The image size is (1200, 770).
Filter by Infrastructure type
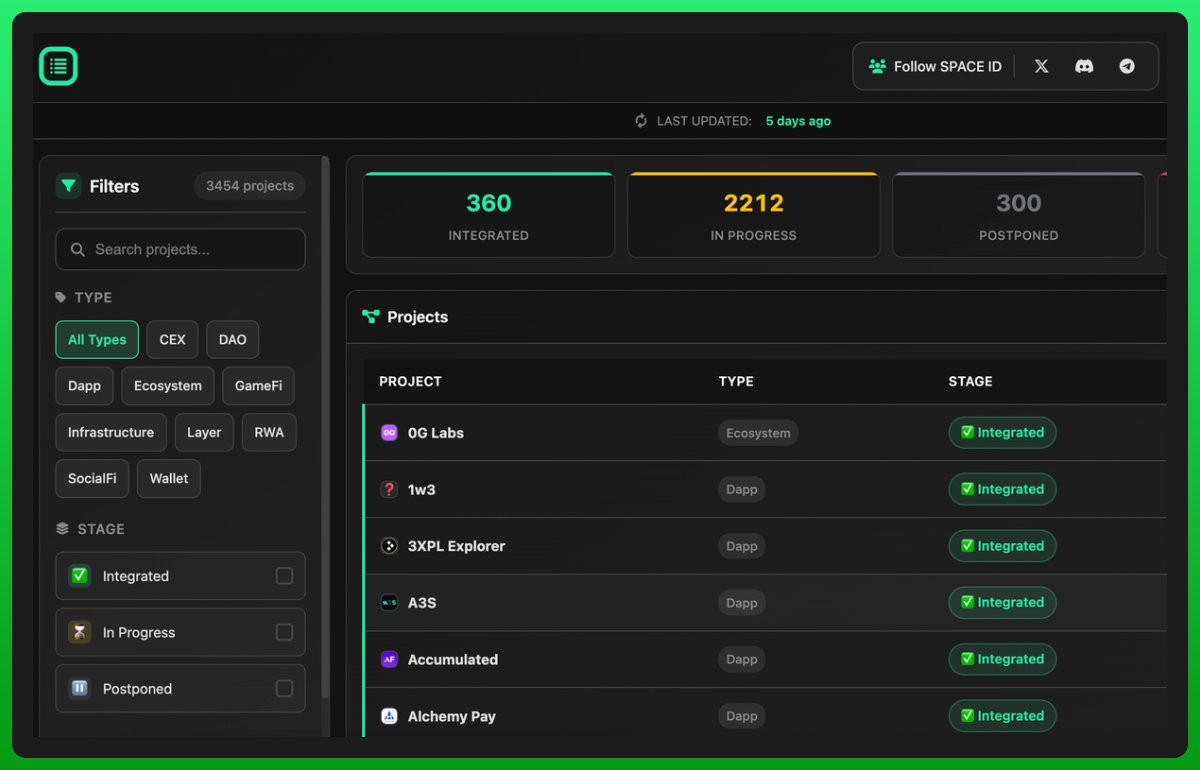point(111,432)
